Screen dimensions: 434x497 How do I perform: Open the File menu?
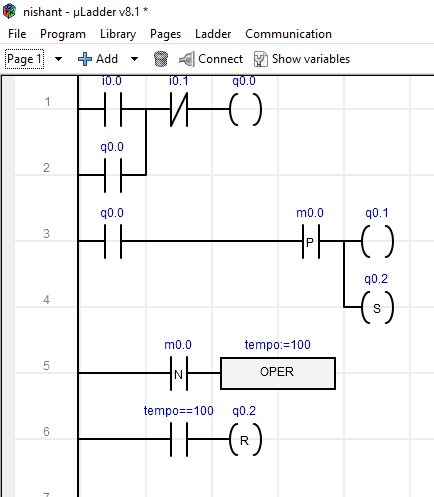tap(17, 34)
